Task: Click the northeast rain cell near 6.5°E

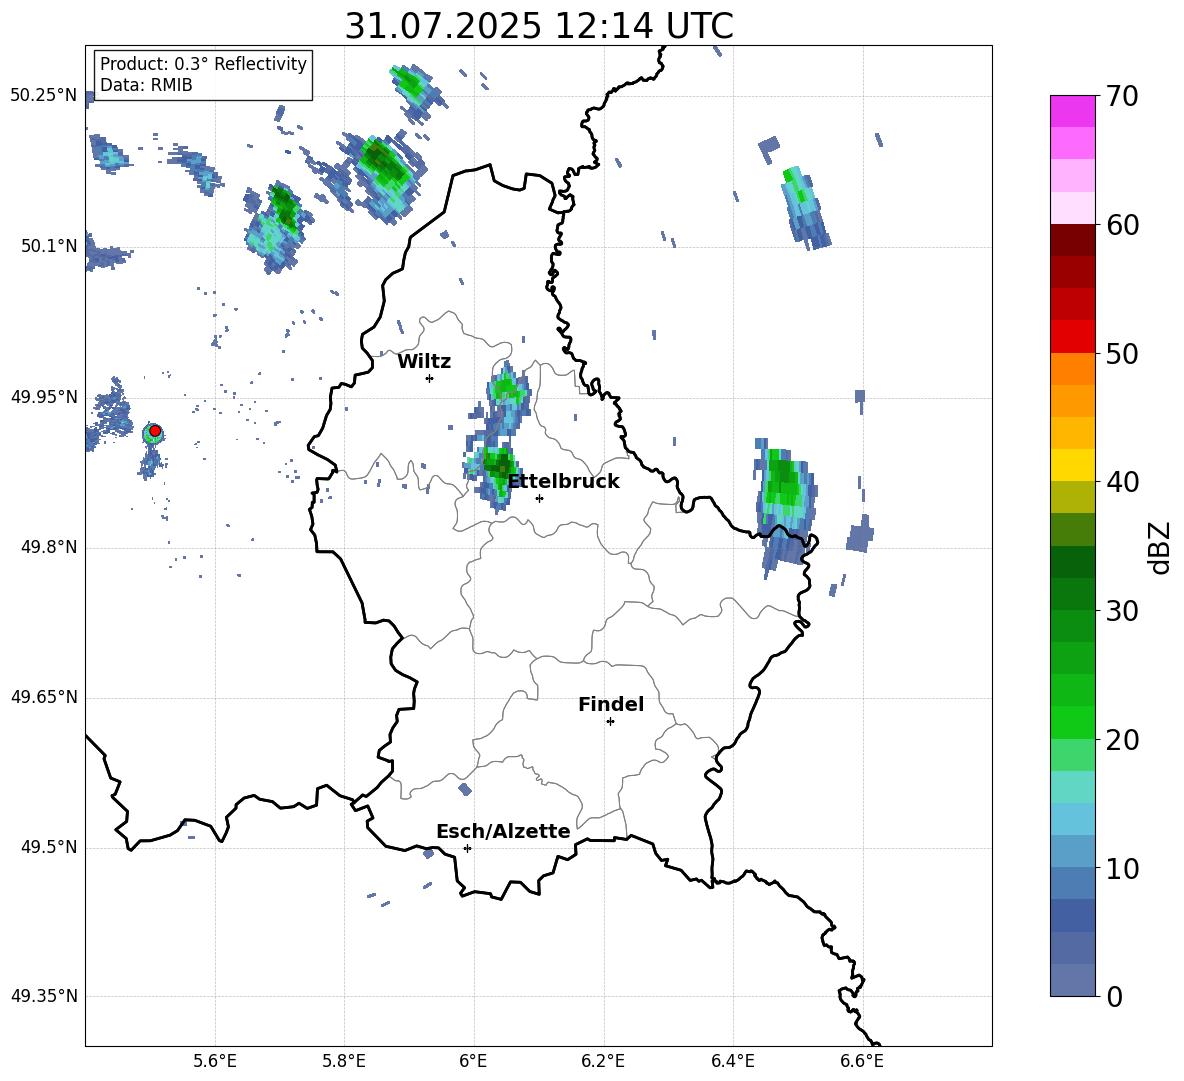Action: point(804,208)
